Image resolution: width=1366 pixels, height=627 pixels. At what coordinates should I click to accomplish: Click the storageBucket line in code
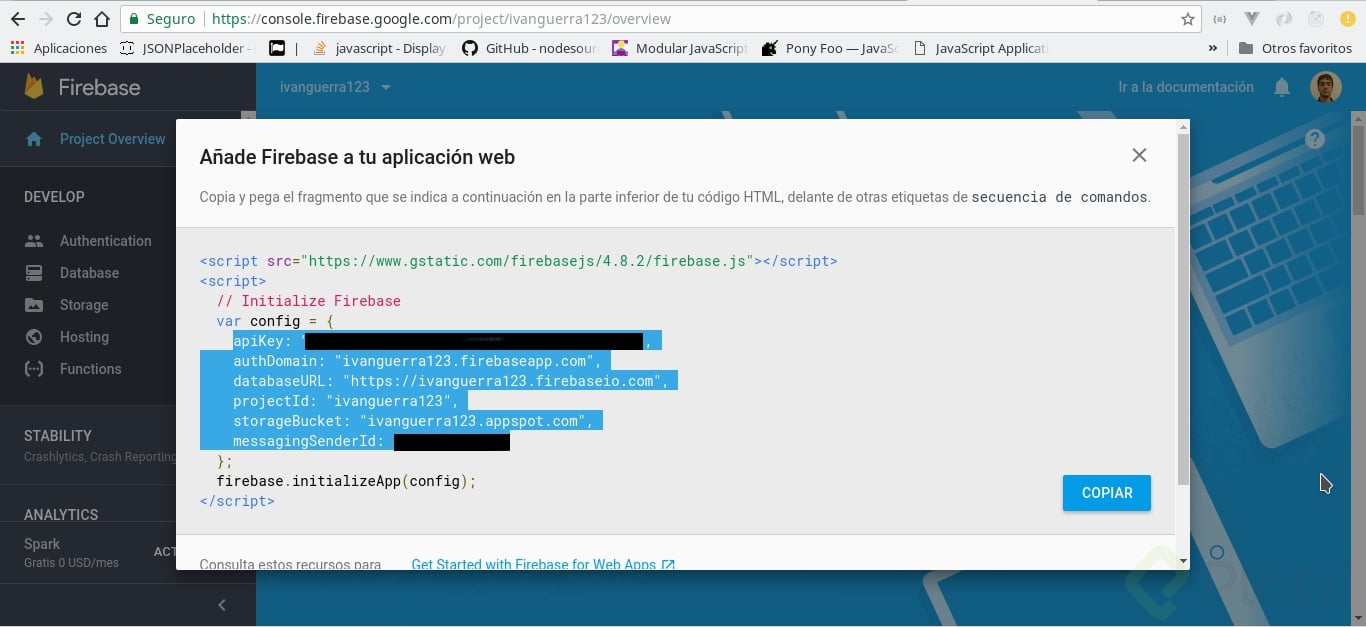tap(413, 421)
